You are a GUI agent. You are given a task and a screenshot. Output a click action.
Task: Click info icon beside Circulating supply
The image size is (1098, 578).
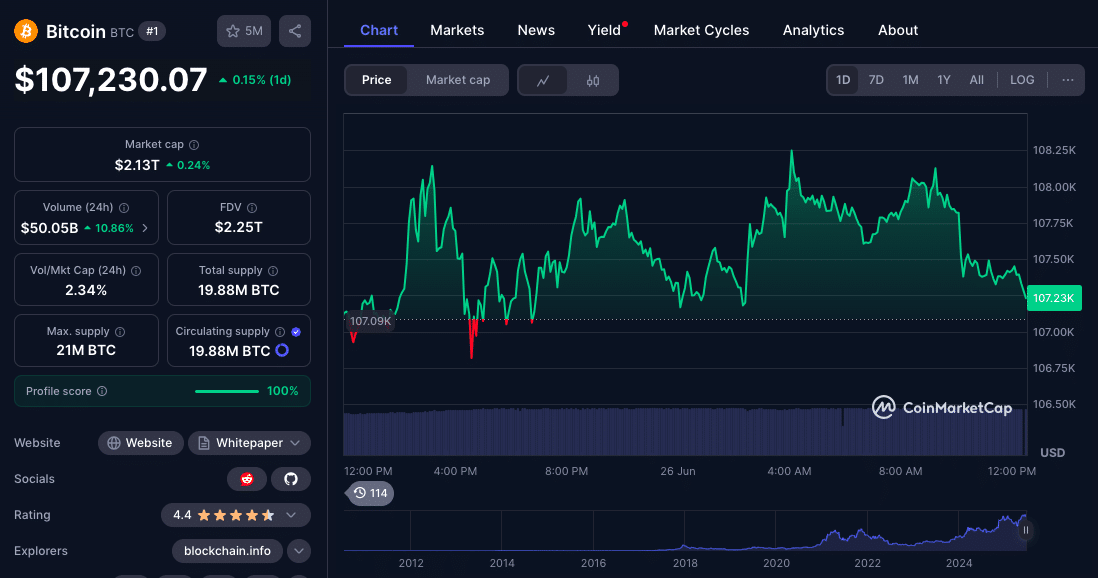[x=280, y=332]
